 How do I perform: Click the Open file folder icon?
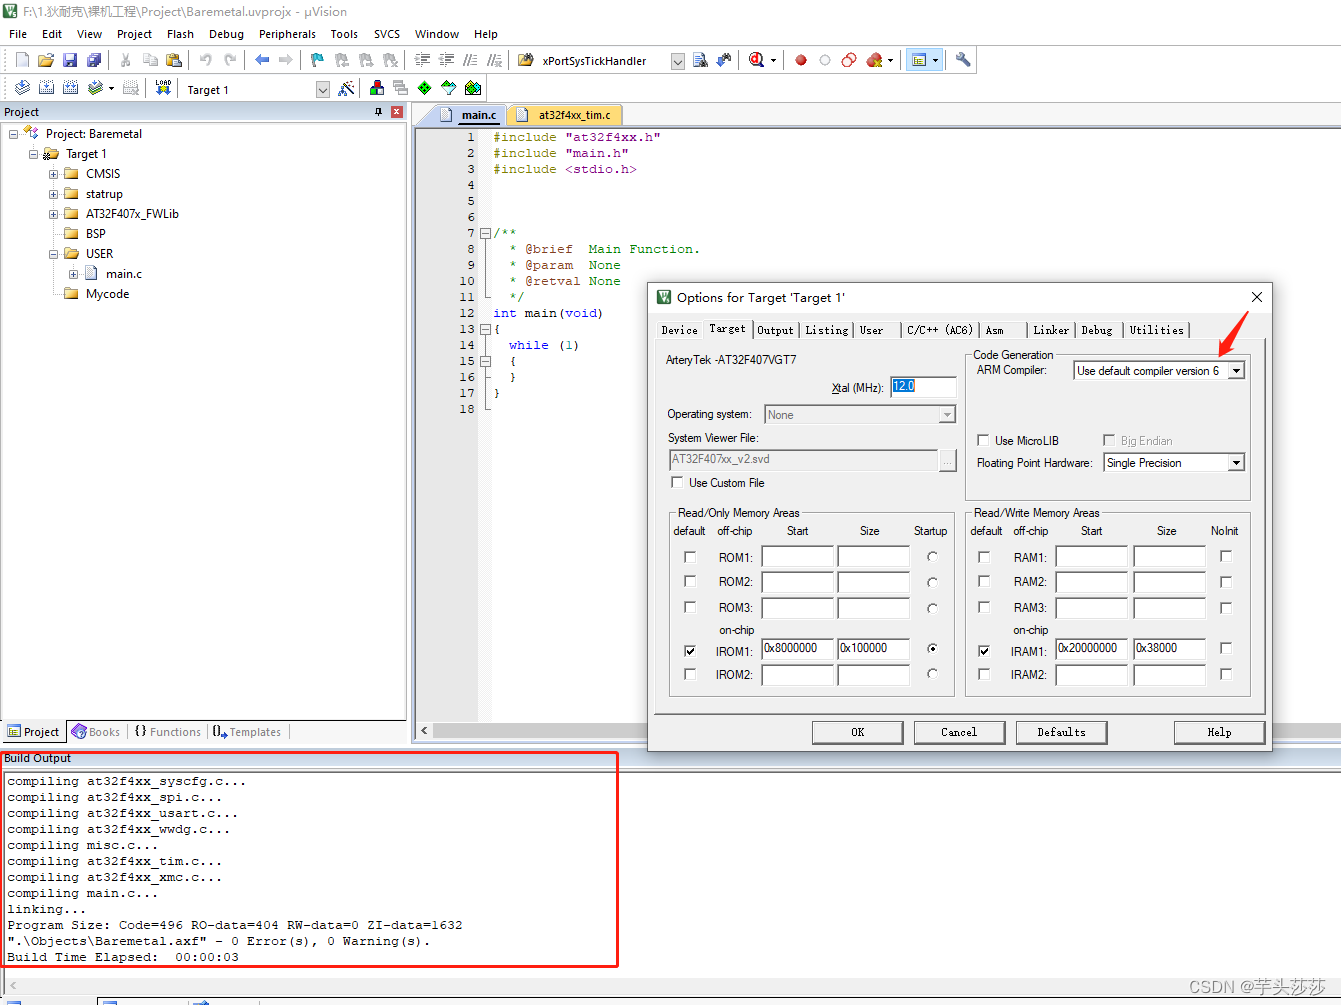coord(46,60)
